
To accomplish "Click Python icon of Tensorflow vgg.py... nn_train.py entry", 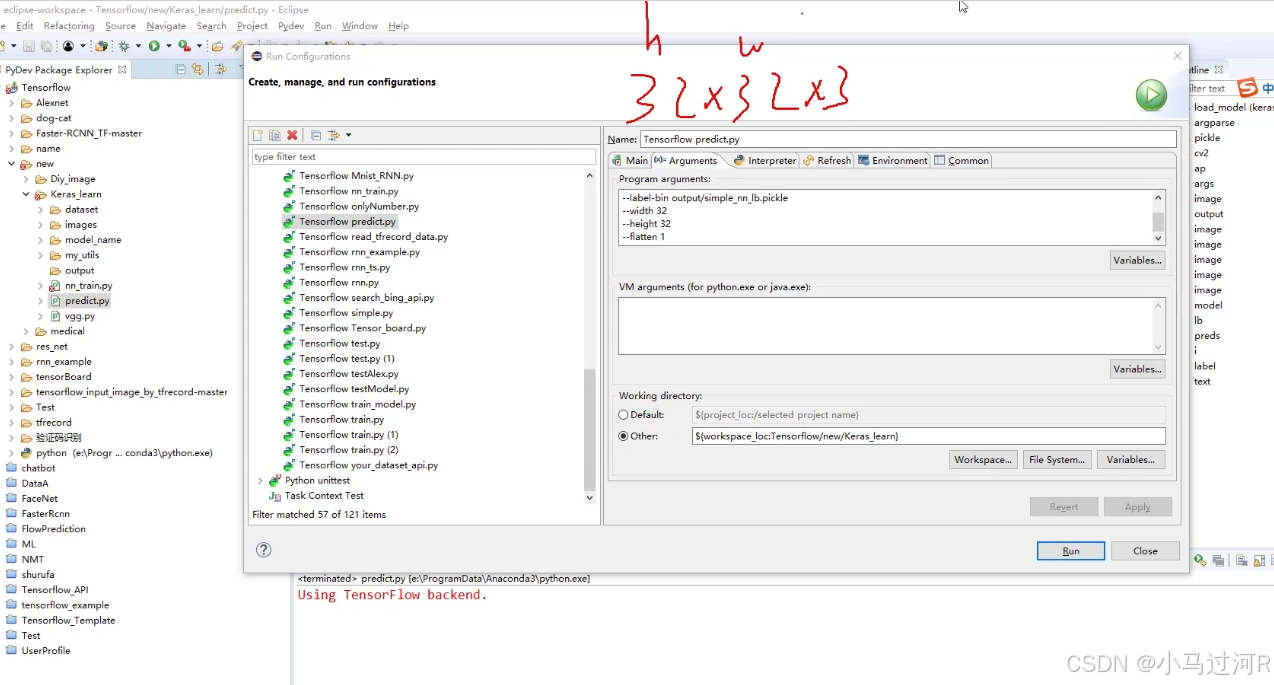I will click(x=289, y=191).
